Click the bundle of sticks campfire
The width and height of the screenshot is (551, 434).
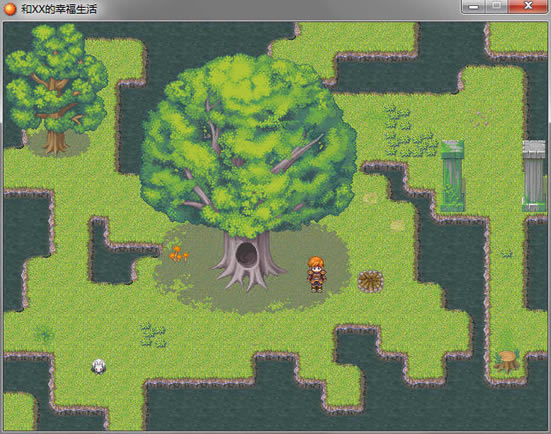click(x=370, y=281)
